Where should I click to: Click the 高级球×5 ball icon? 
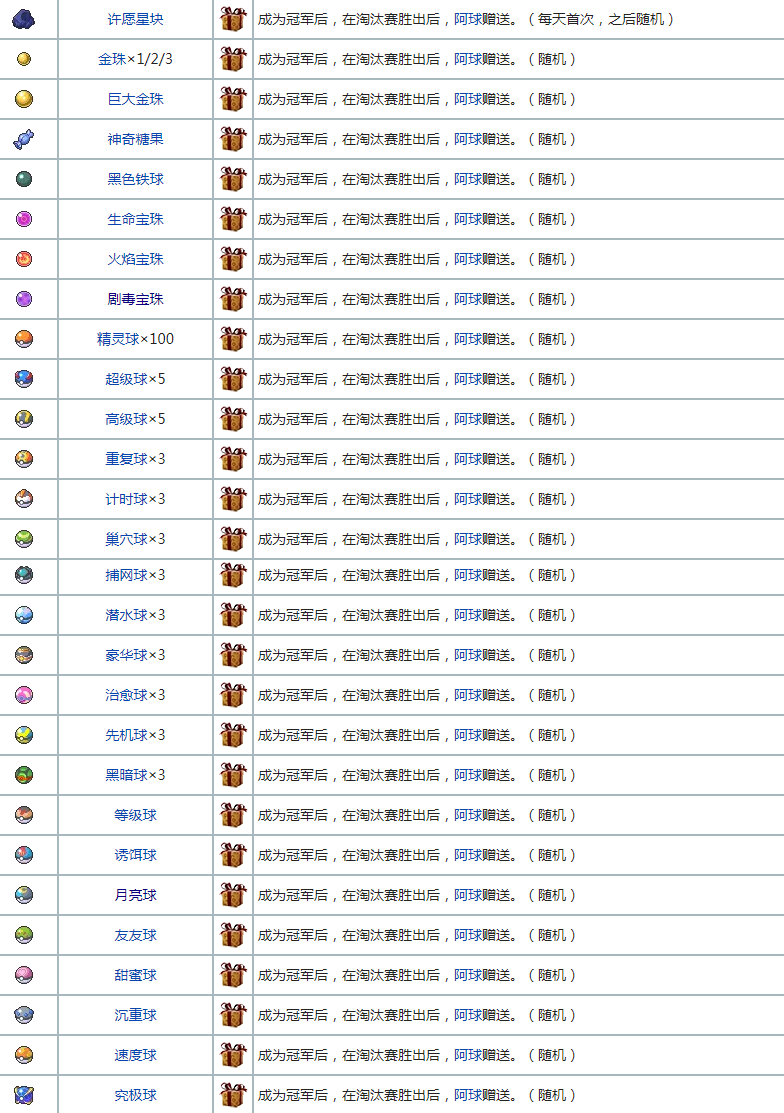(x=24, y=419)
